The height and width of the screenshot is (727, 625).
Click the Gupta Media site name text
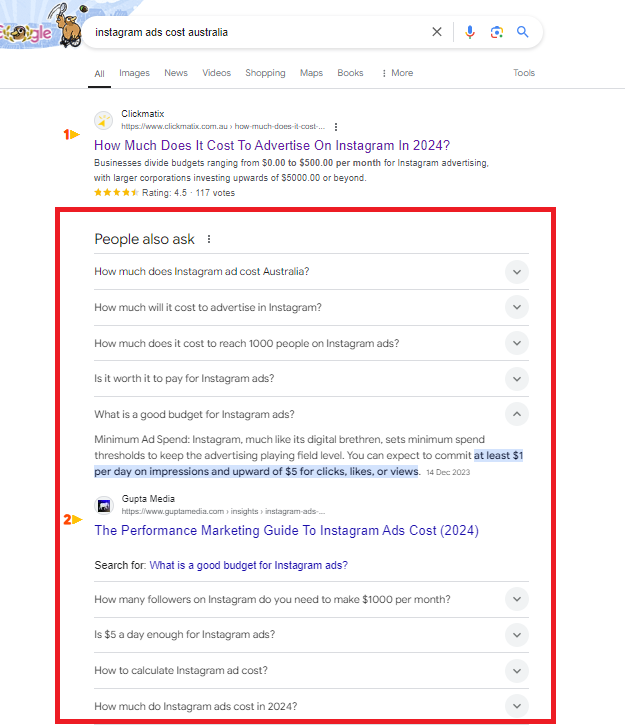pyautogui.click(x=148, y=499)
